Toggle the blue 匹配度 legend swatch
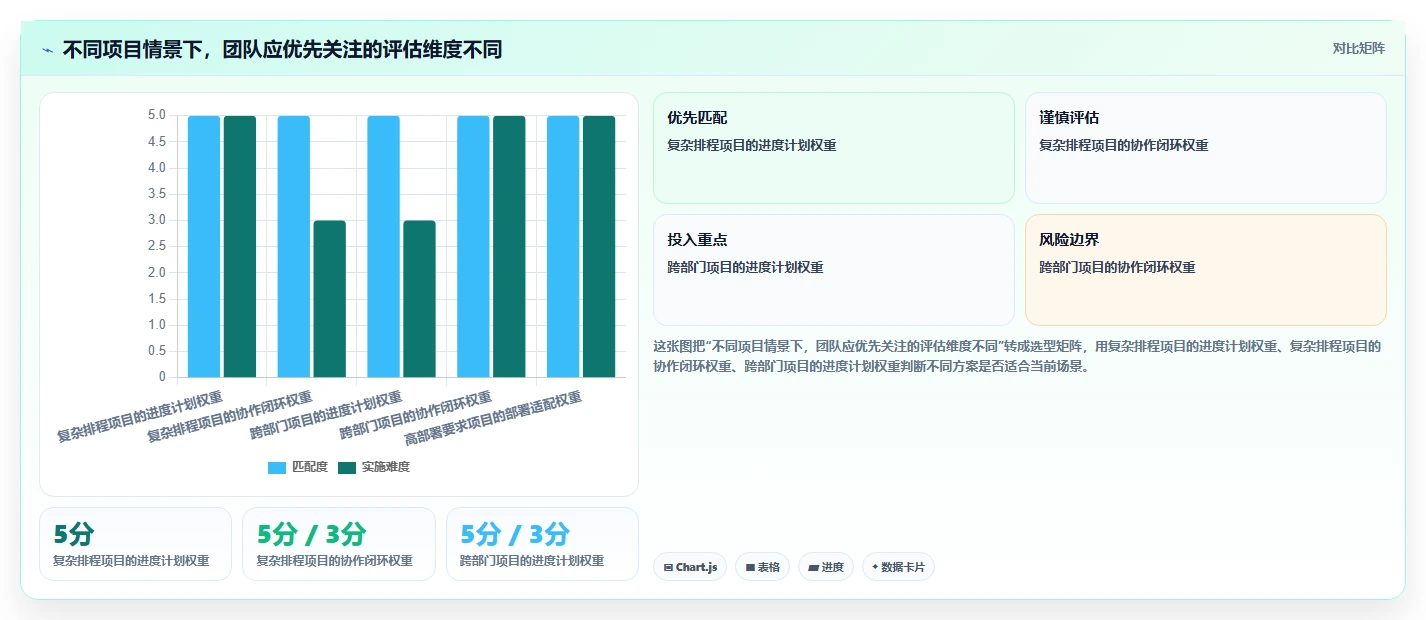The width and height of the screenshot is (1426, 620). pyautogui.click(x=277, y=467)
